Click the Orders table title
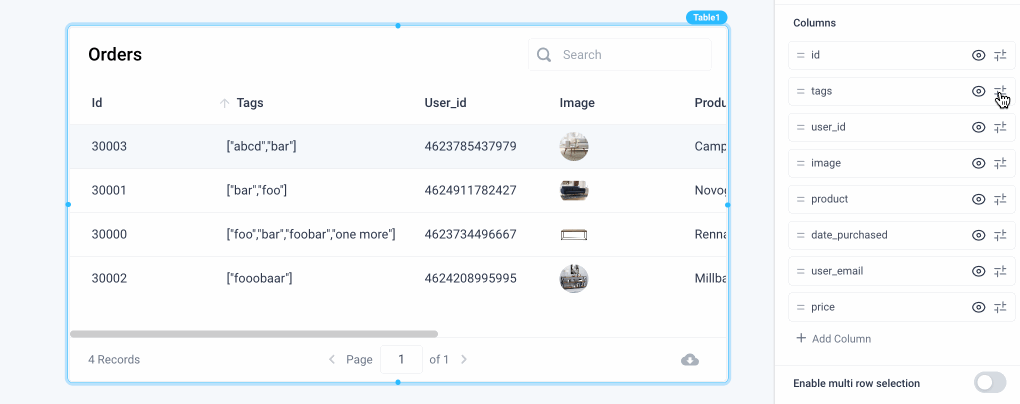The height and width of the screenshot is (404, 1020). click(115, 55)
